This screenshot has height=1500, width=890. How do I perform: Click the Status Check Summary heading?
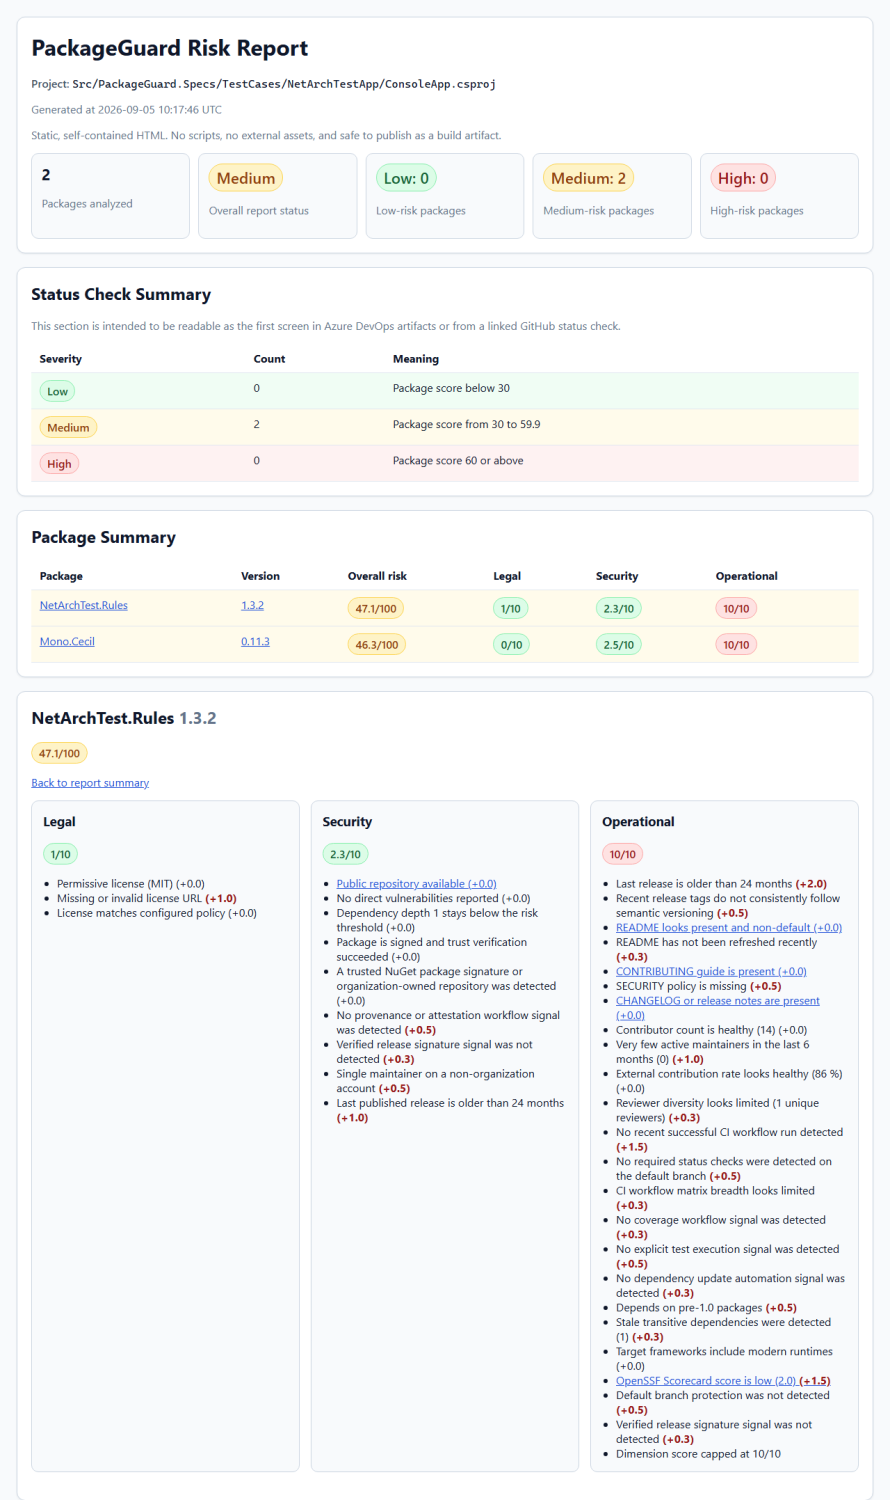pyautogui.click(x=121, y=294)
